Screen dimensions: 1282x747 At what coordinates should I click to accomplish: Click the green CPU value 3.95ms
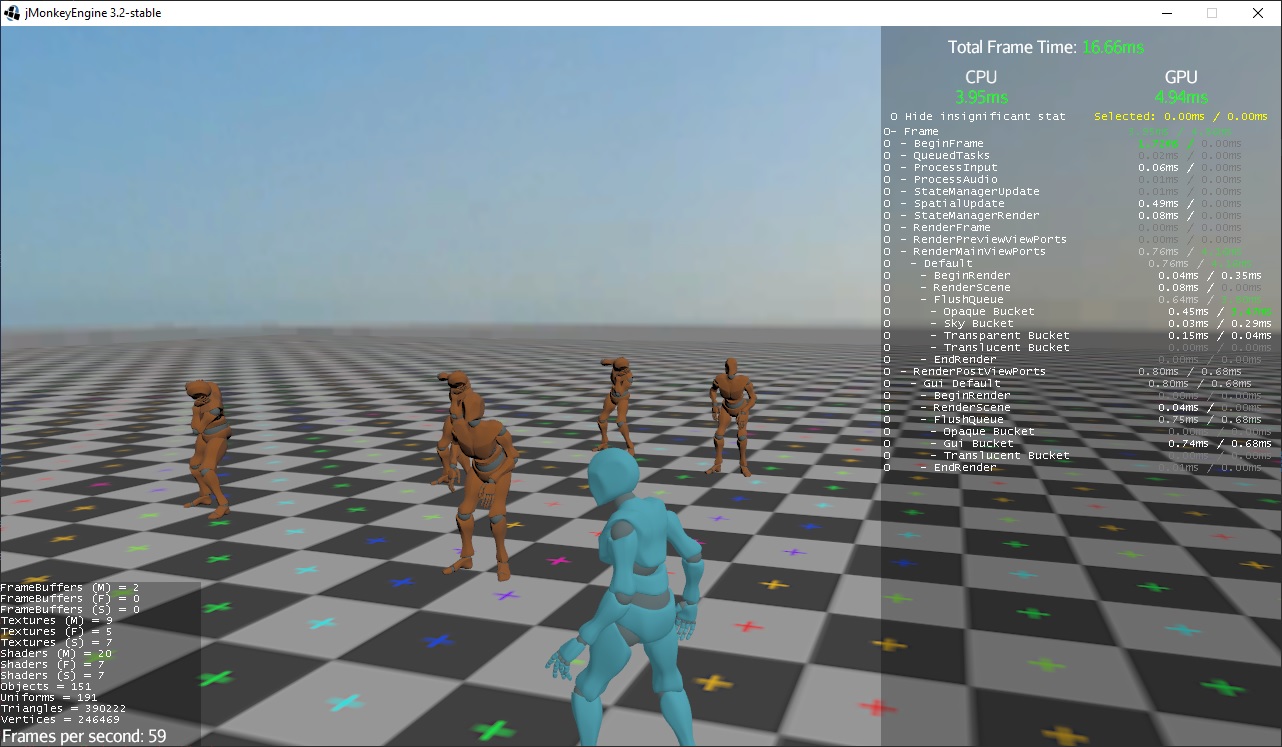(981, 97)
